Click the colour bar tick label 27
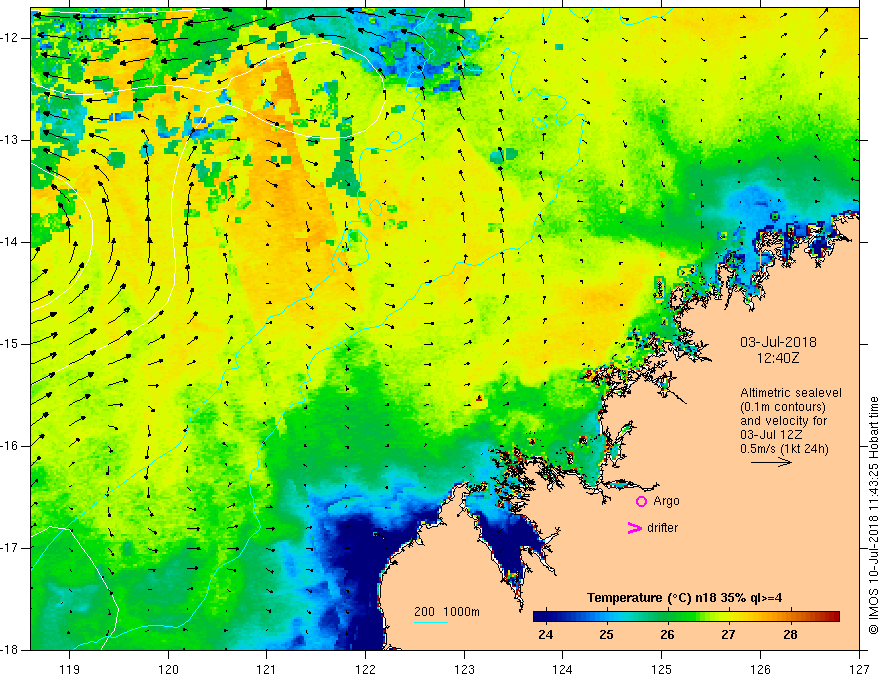The image size is (880, 680). [728, 635]
